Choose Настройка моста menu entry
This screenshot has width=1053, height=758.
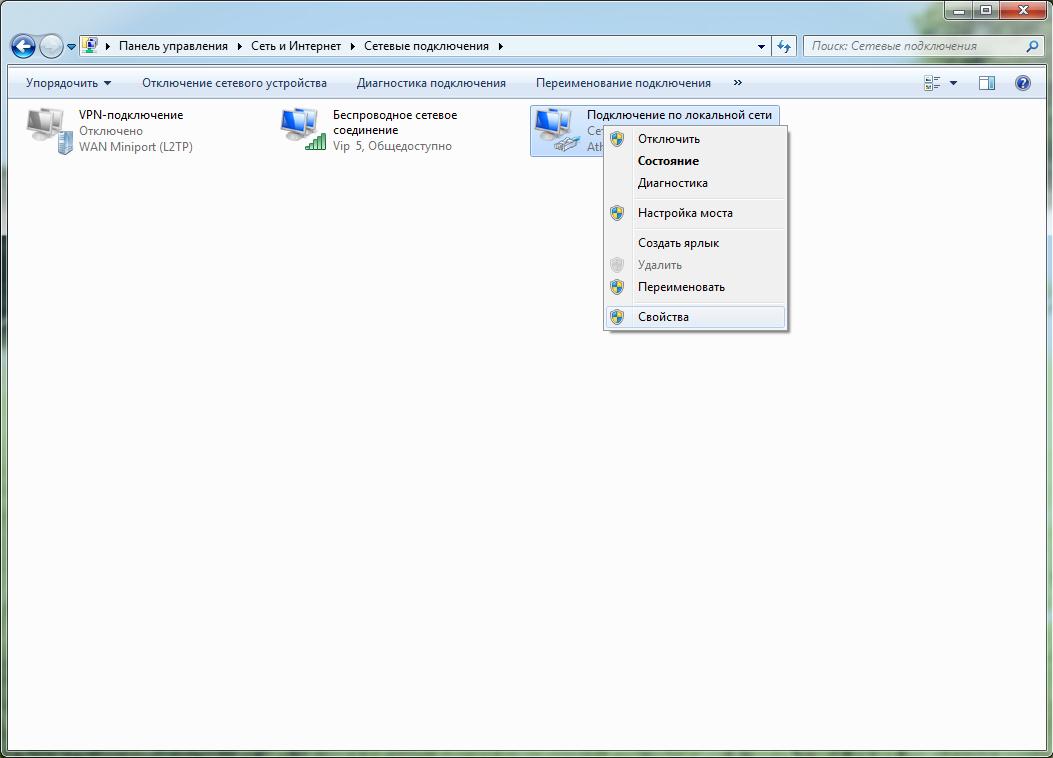pos(685,213)
